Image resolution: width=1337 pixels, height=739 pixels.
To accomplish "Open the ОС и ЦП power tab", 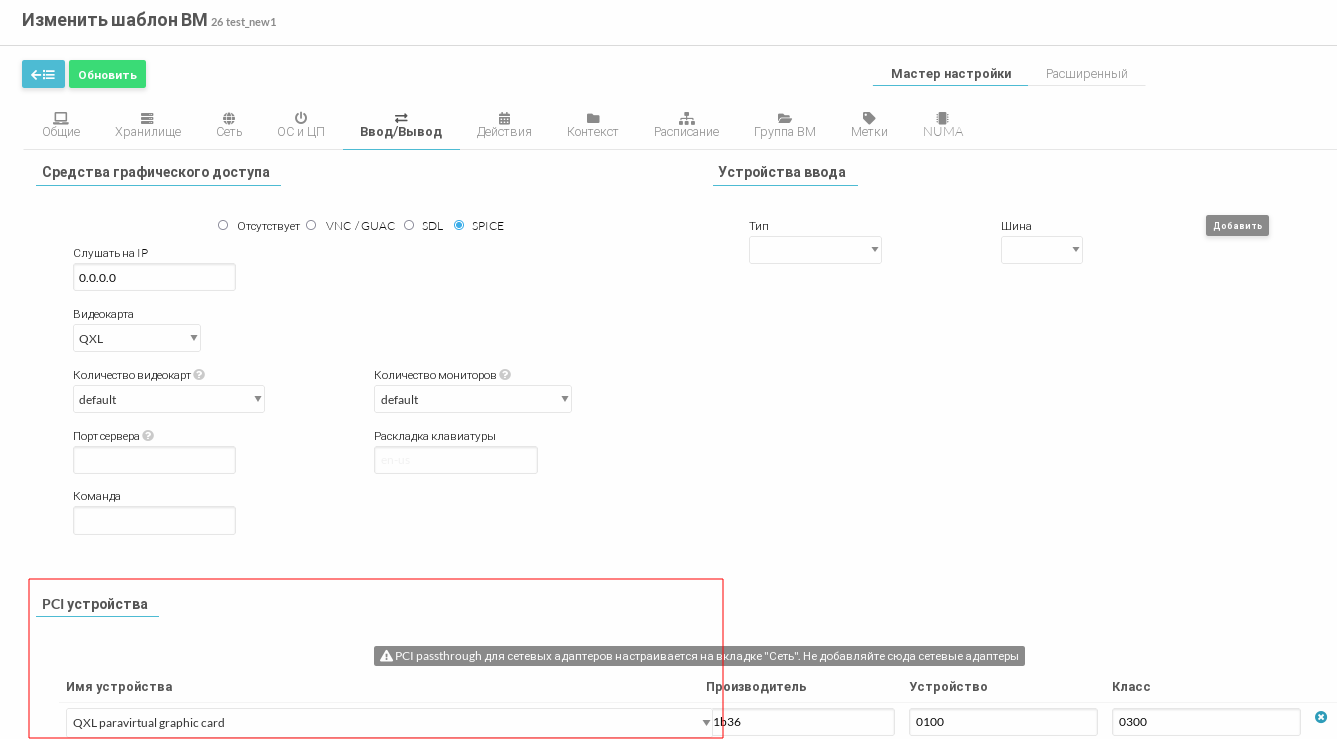I will click(x=300, y=125).
